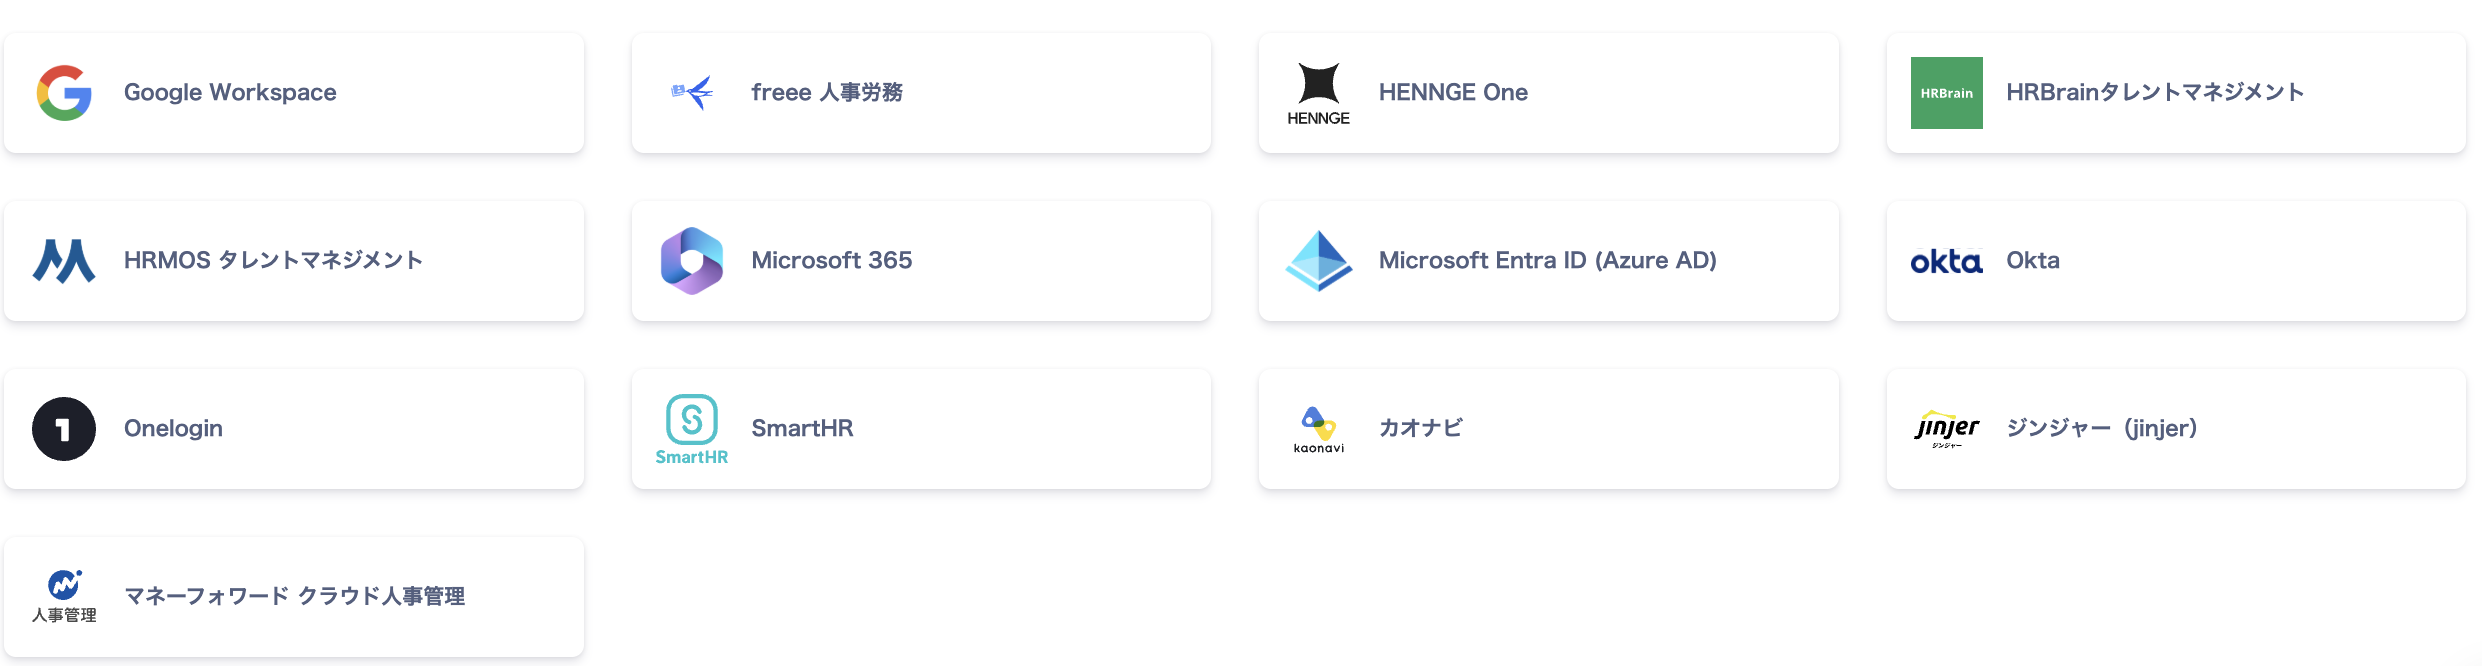Viewport: 2482px width, 666px height.
Task: Click the green HRBrain logo
Action: (1946, 93)
